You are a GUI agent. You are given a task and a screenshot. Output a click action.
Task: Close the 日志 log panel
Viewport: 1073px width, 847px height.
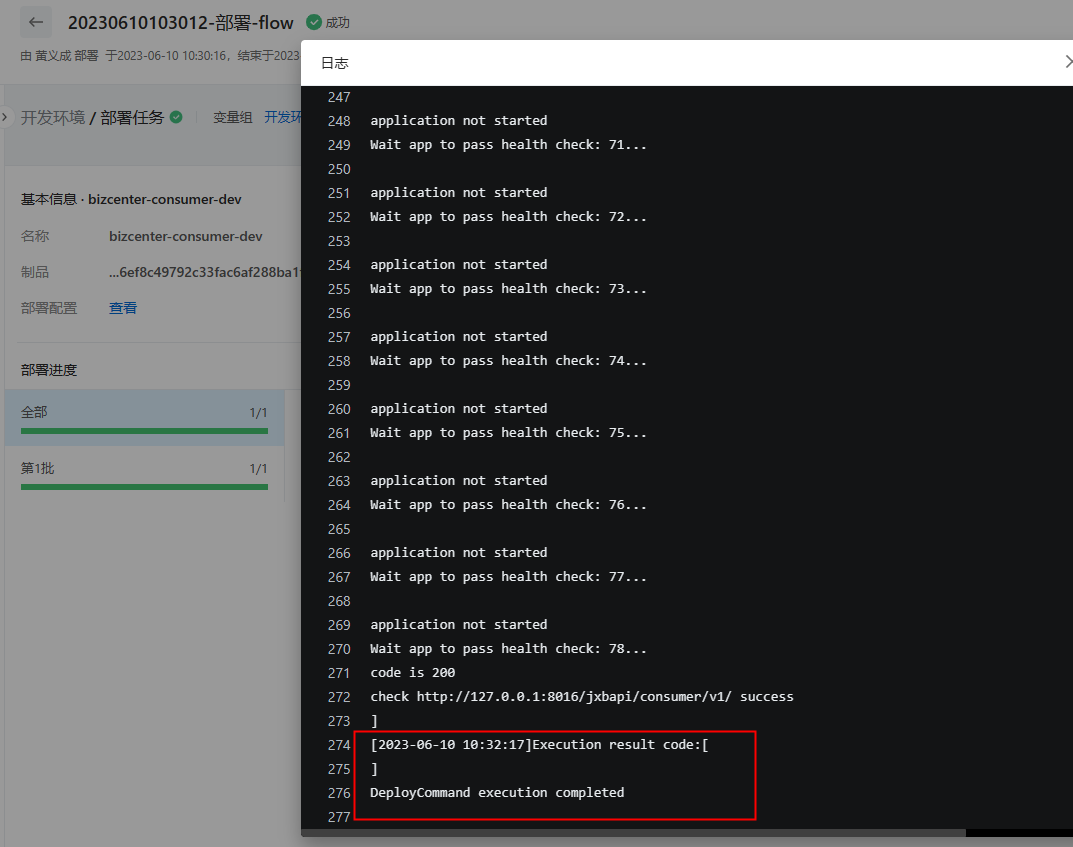pyautogui.click(x=1068, y=62)
